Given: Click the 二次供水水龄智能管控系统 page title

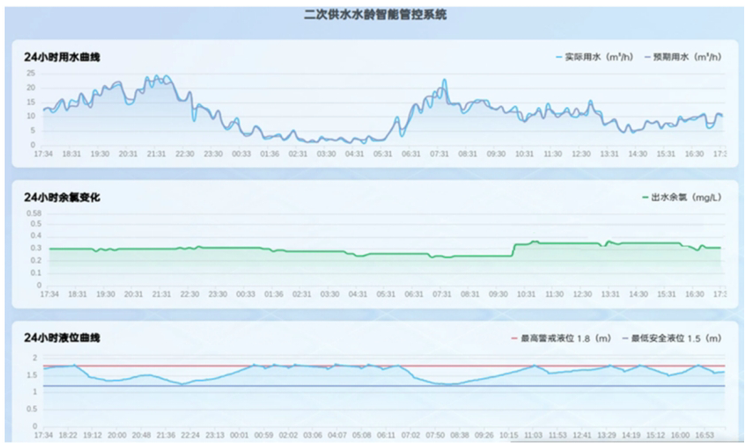Looking at the screenshot, I should coord(374,15).
